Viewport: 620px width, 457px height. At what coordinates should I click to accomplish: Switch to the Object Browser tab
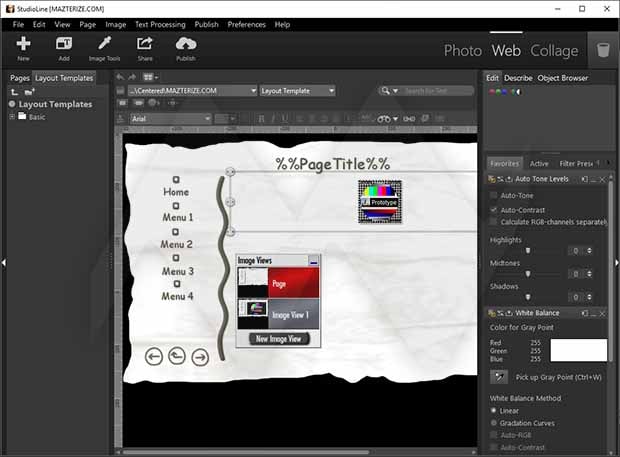(x=562, y=78)
